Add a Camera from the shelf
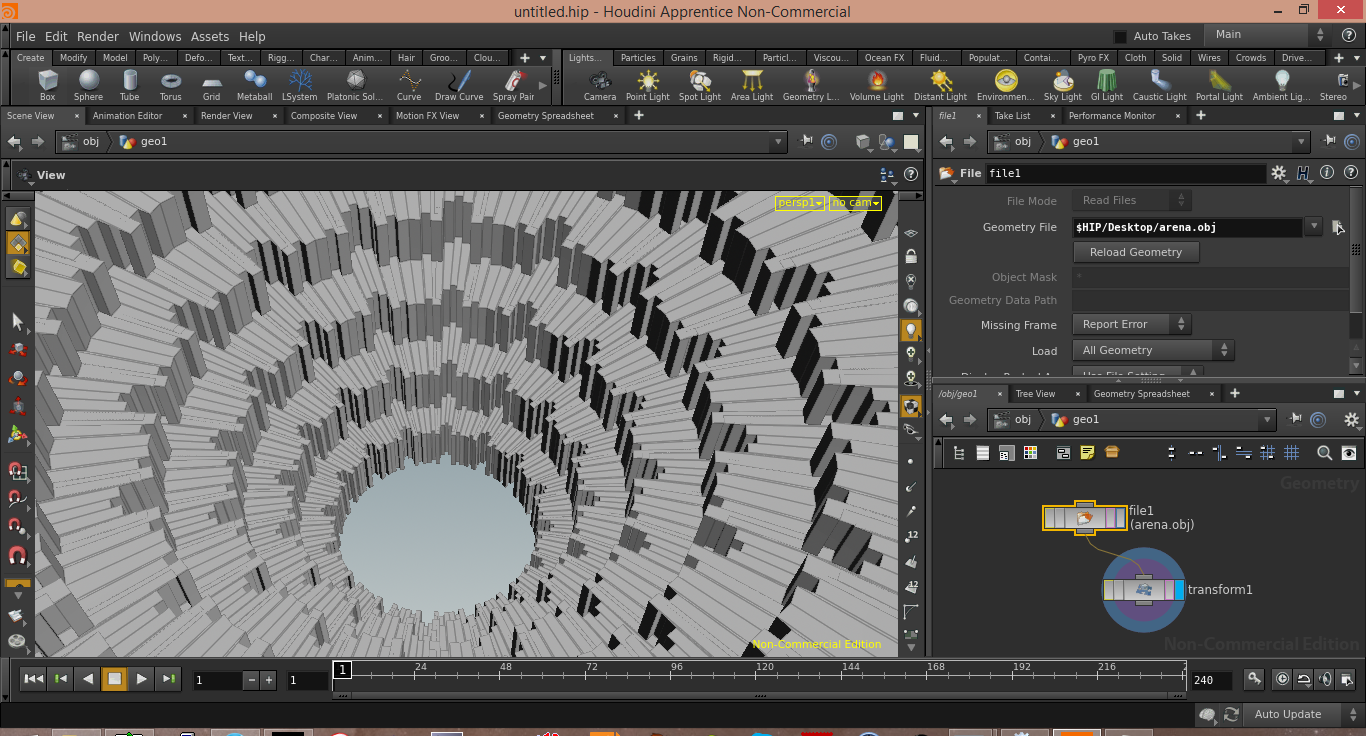 600,84
